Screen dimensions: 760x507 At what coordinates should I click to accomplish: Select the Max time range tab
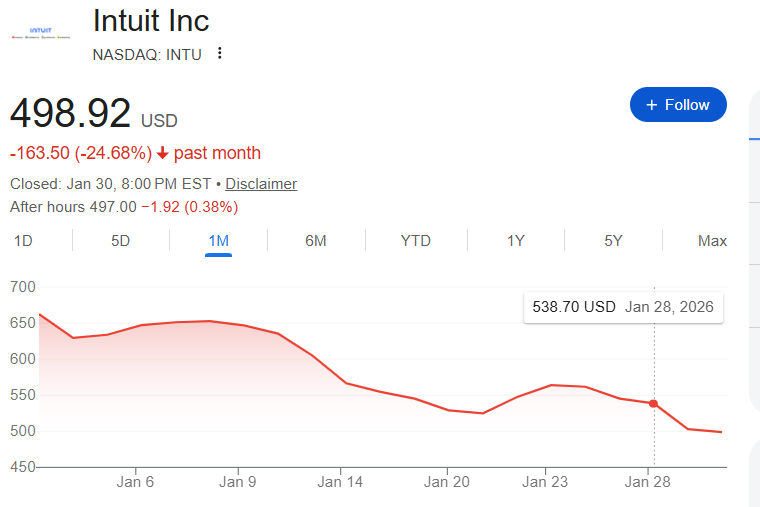click(712, 241)
